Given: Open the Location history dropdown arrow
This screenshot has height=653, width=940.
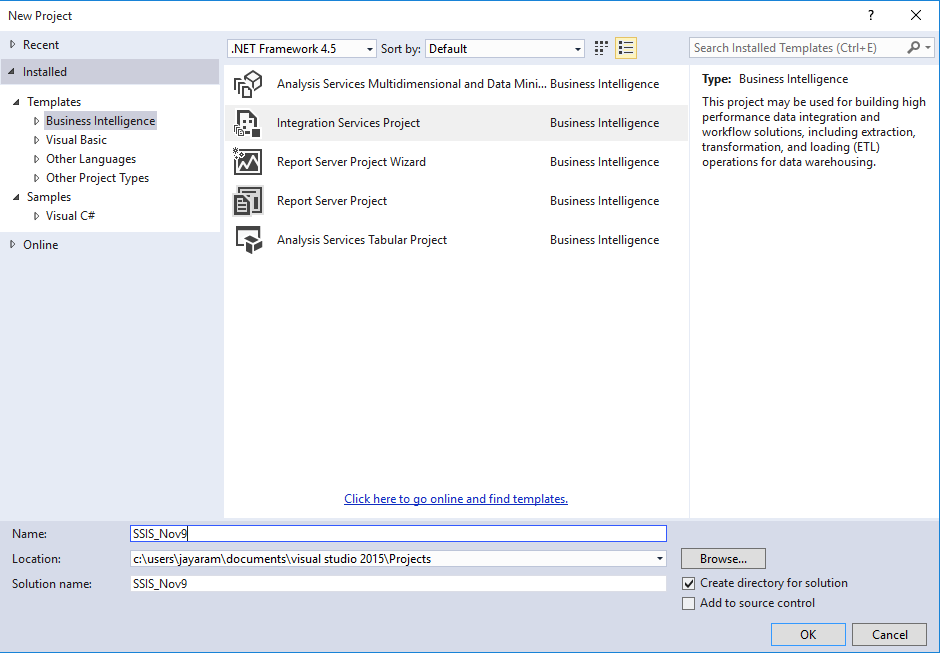Looking at the screenshot, I should pyautogui.click(x=659, y=558).
